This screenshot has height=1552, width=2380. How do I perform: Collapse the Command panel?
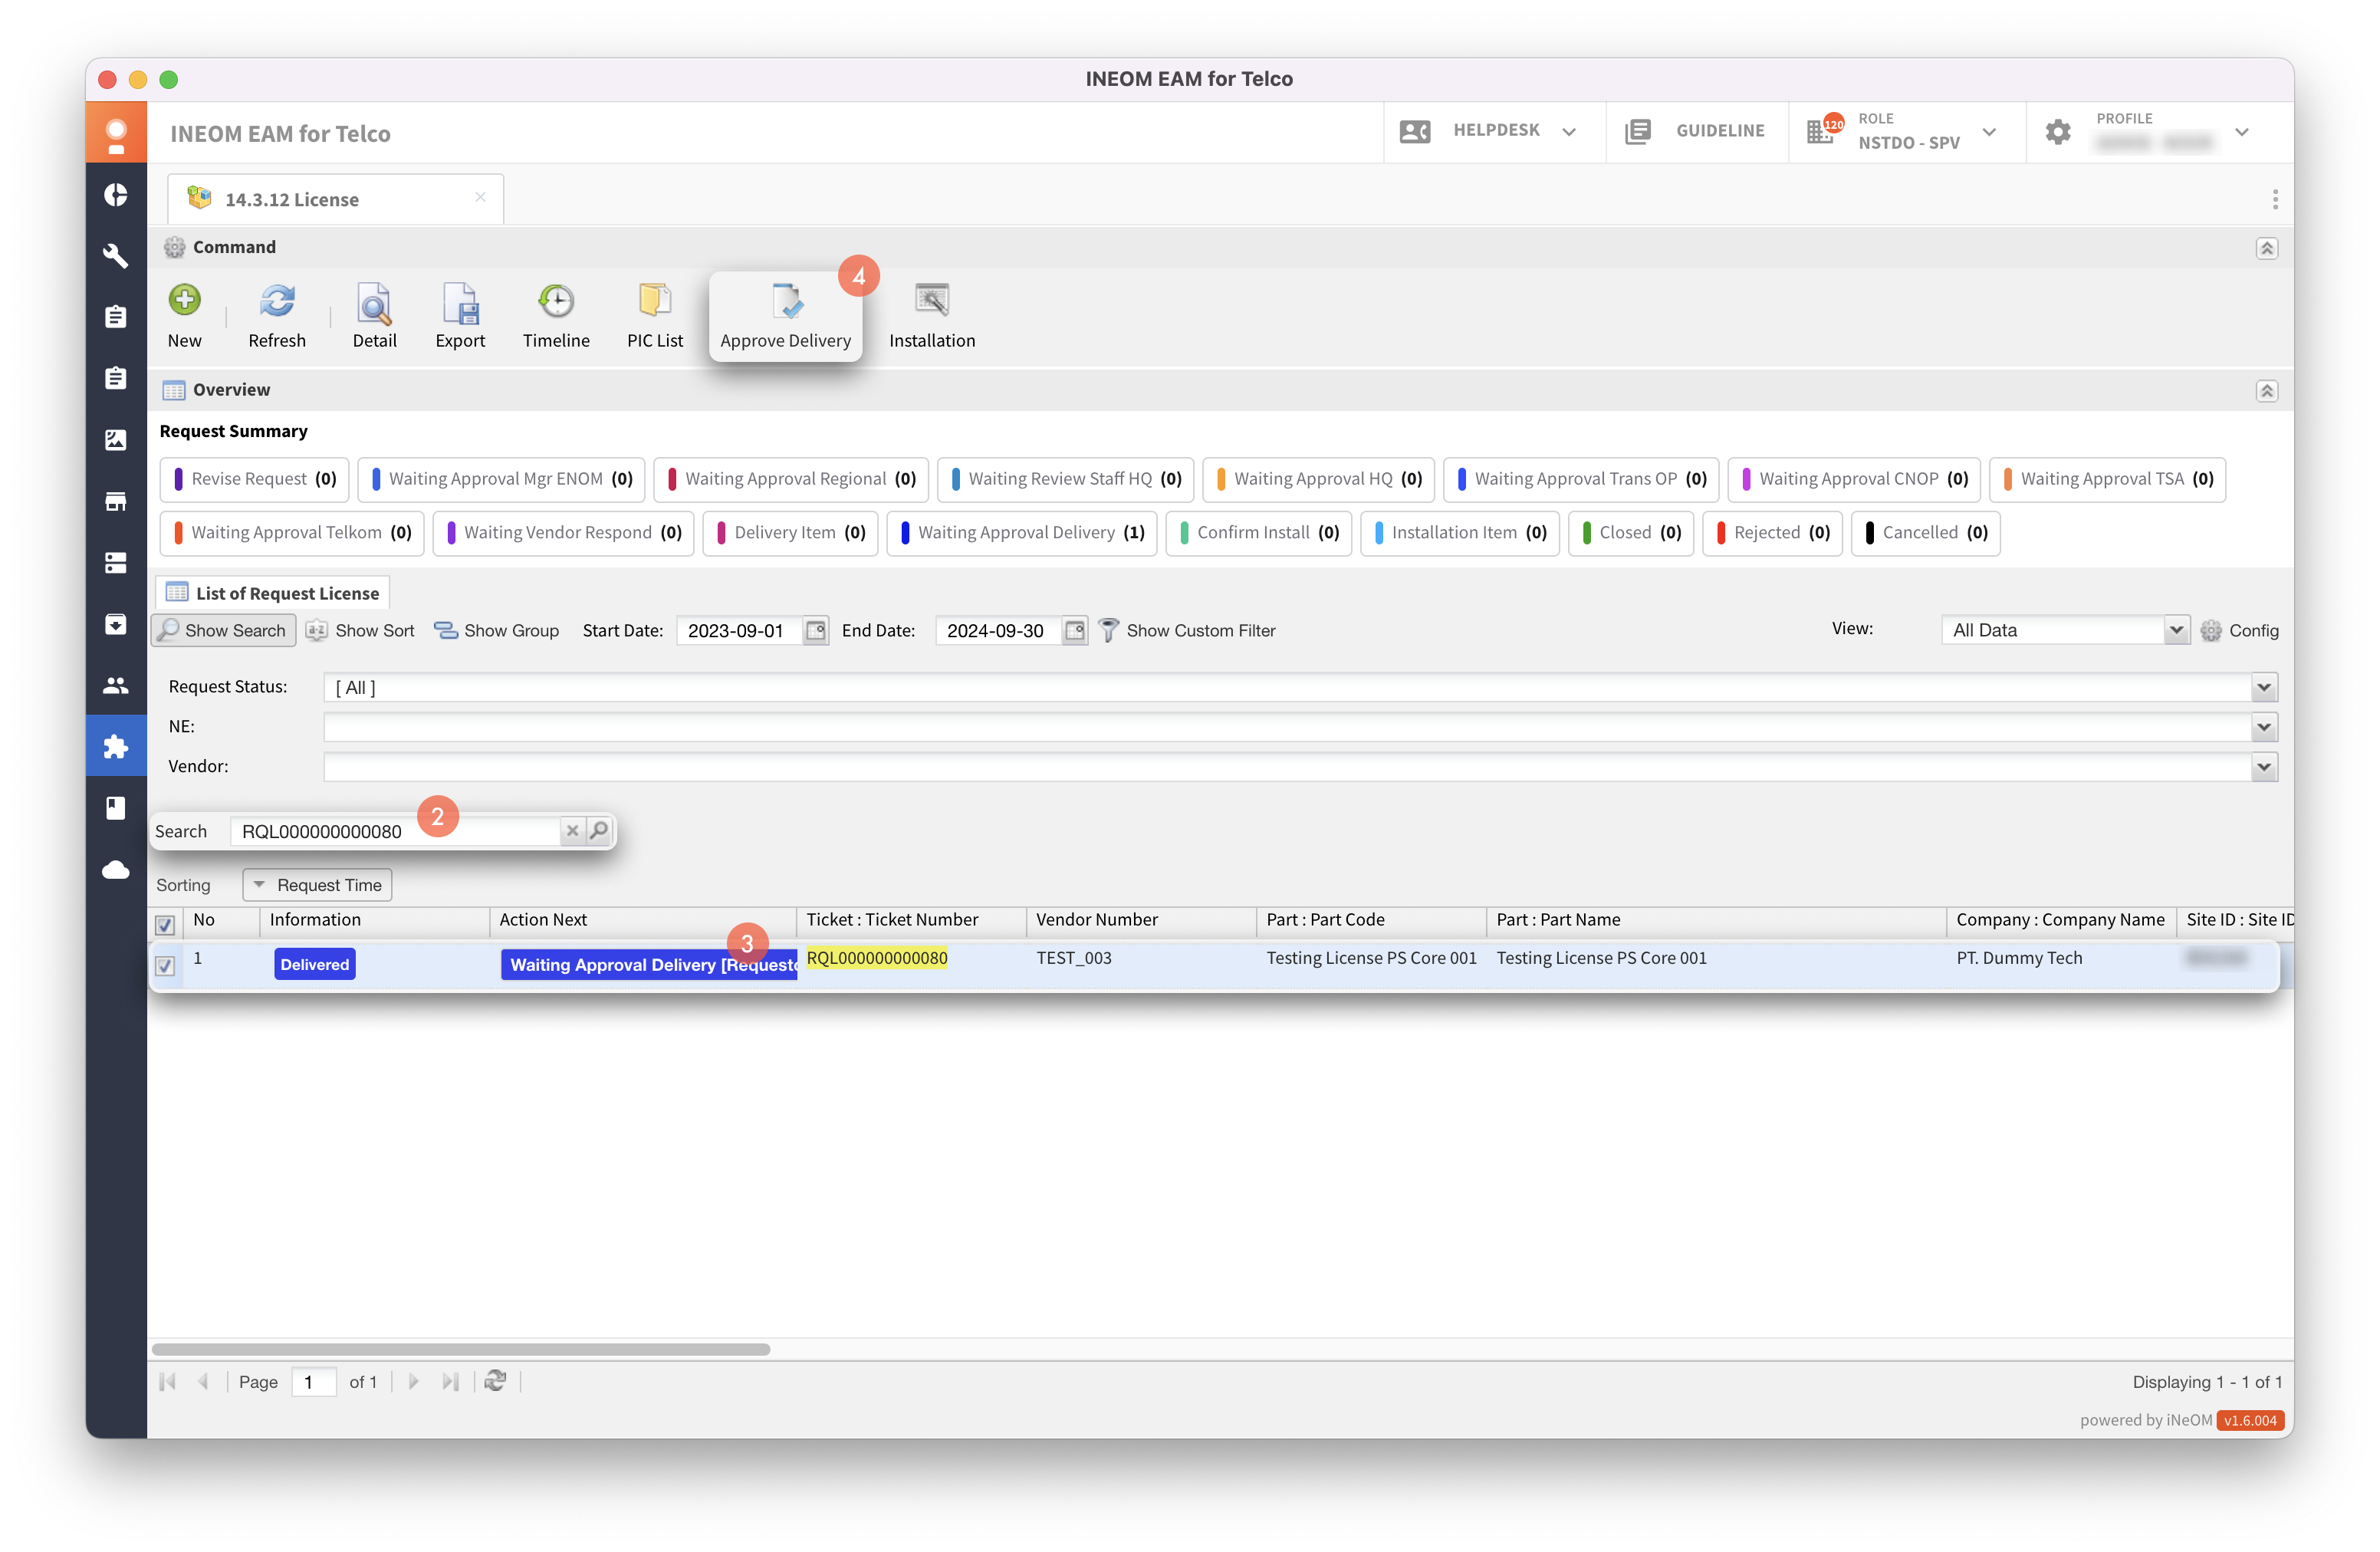(x=2266, y=248)
